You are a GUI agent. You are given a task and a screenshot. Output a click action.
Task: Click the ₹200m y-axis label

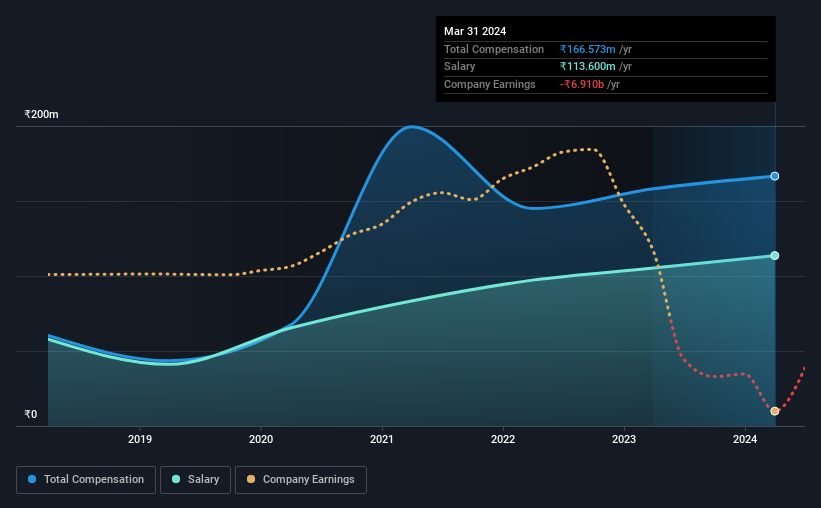point(41,114)
